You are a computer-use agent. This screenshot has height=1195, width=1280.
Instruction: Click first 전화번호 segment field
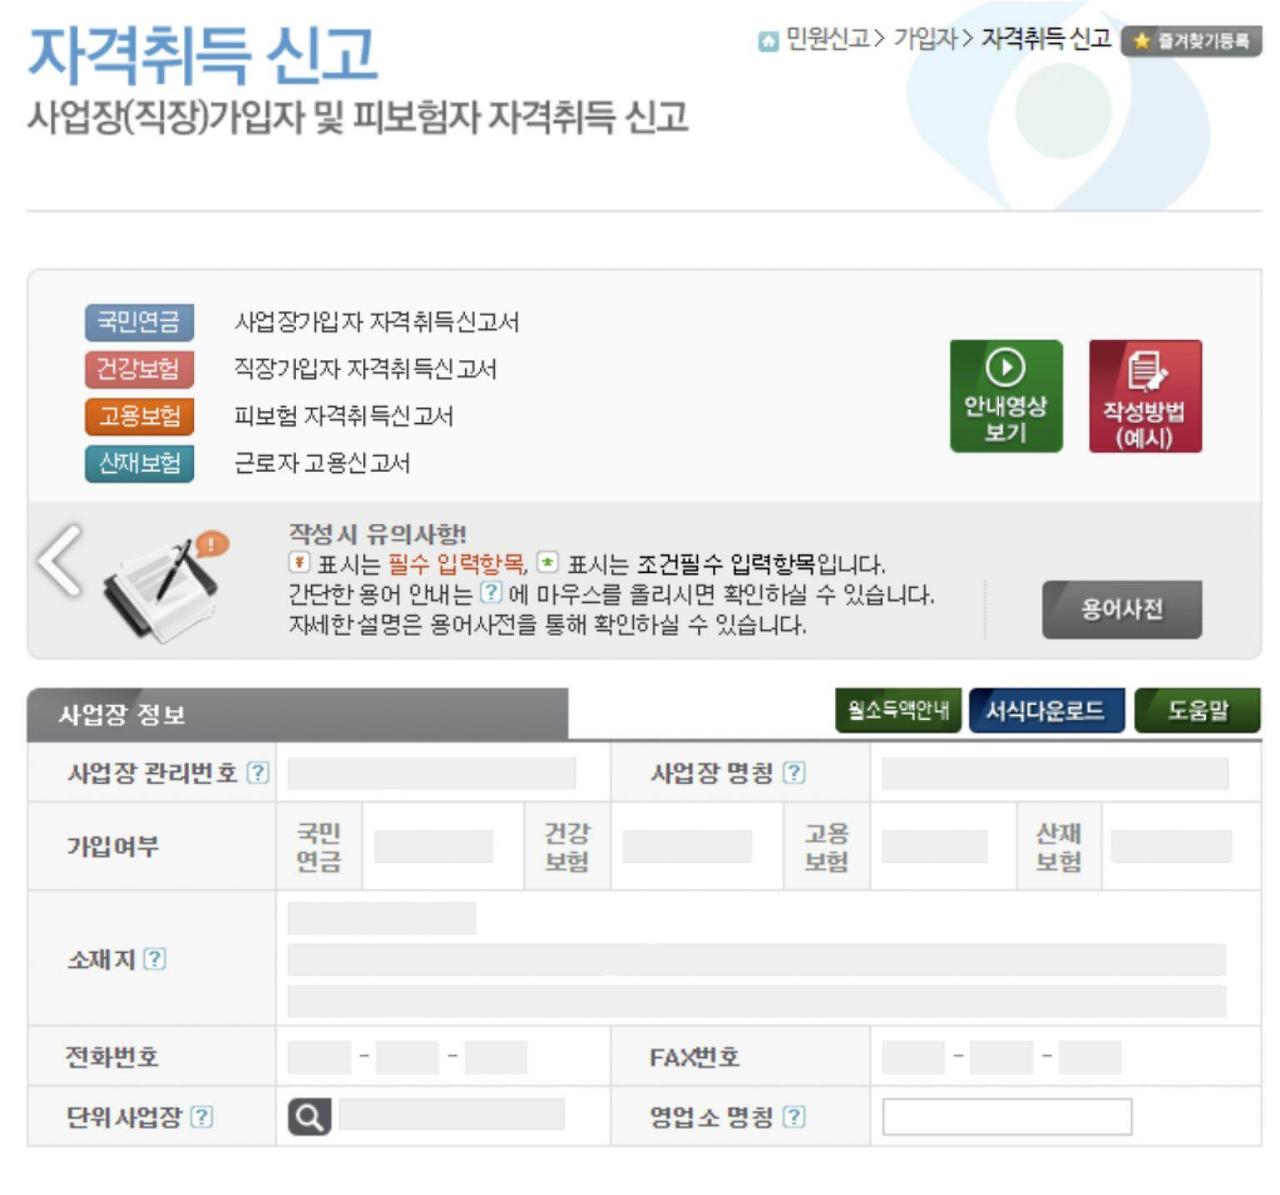319,1057
